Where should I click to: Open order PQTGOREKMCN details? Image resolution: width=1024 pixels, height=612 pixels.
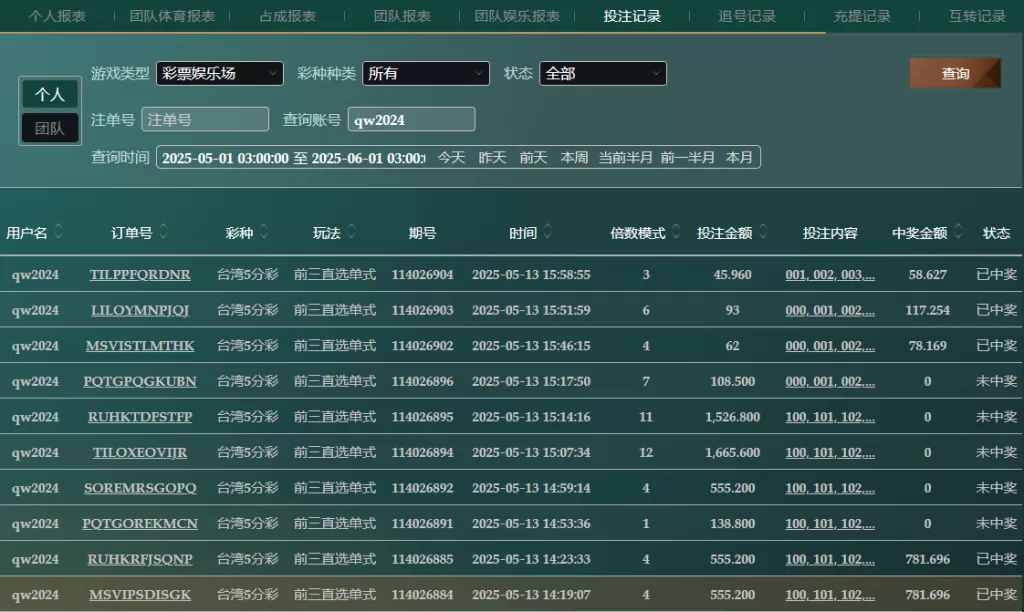tap(140, 524)
